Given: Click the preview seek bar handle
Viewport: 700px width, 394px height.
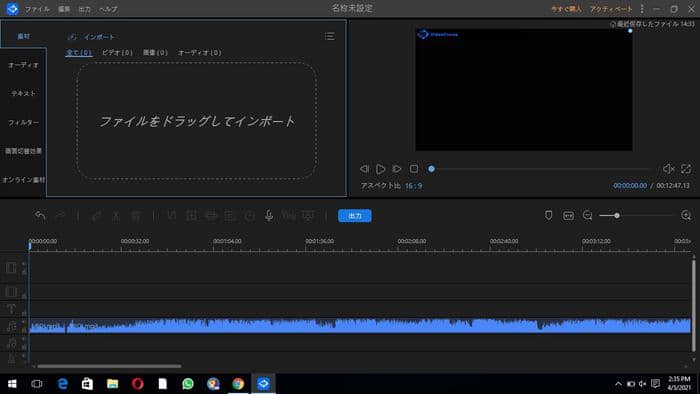Looking at the screenshot, I should [x=431, y=169].
